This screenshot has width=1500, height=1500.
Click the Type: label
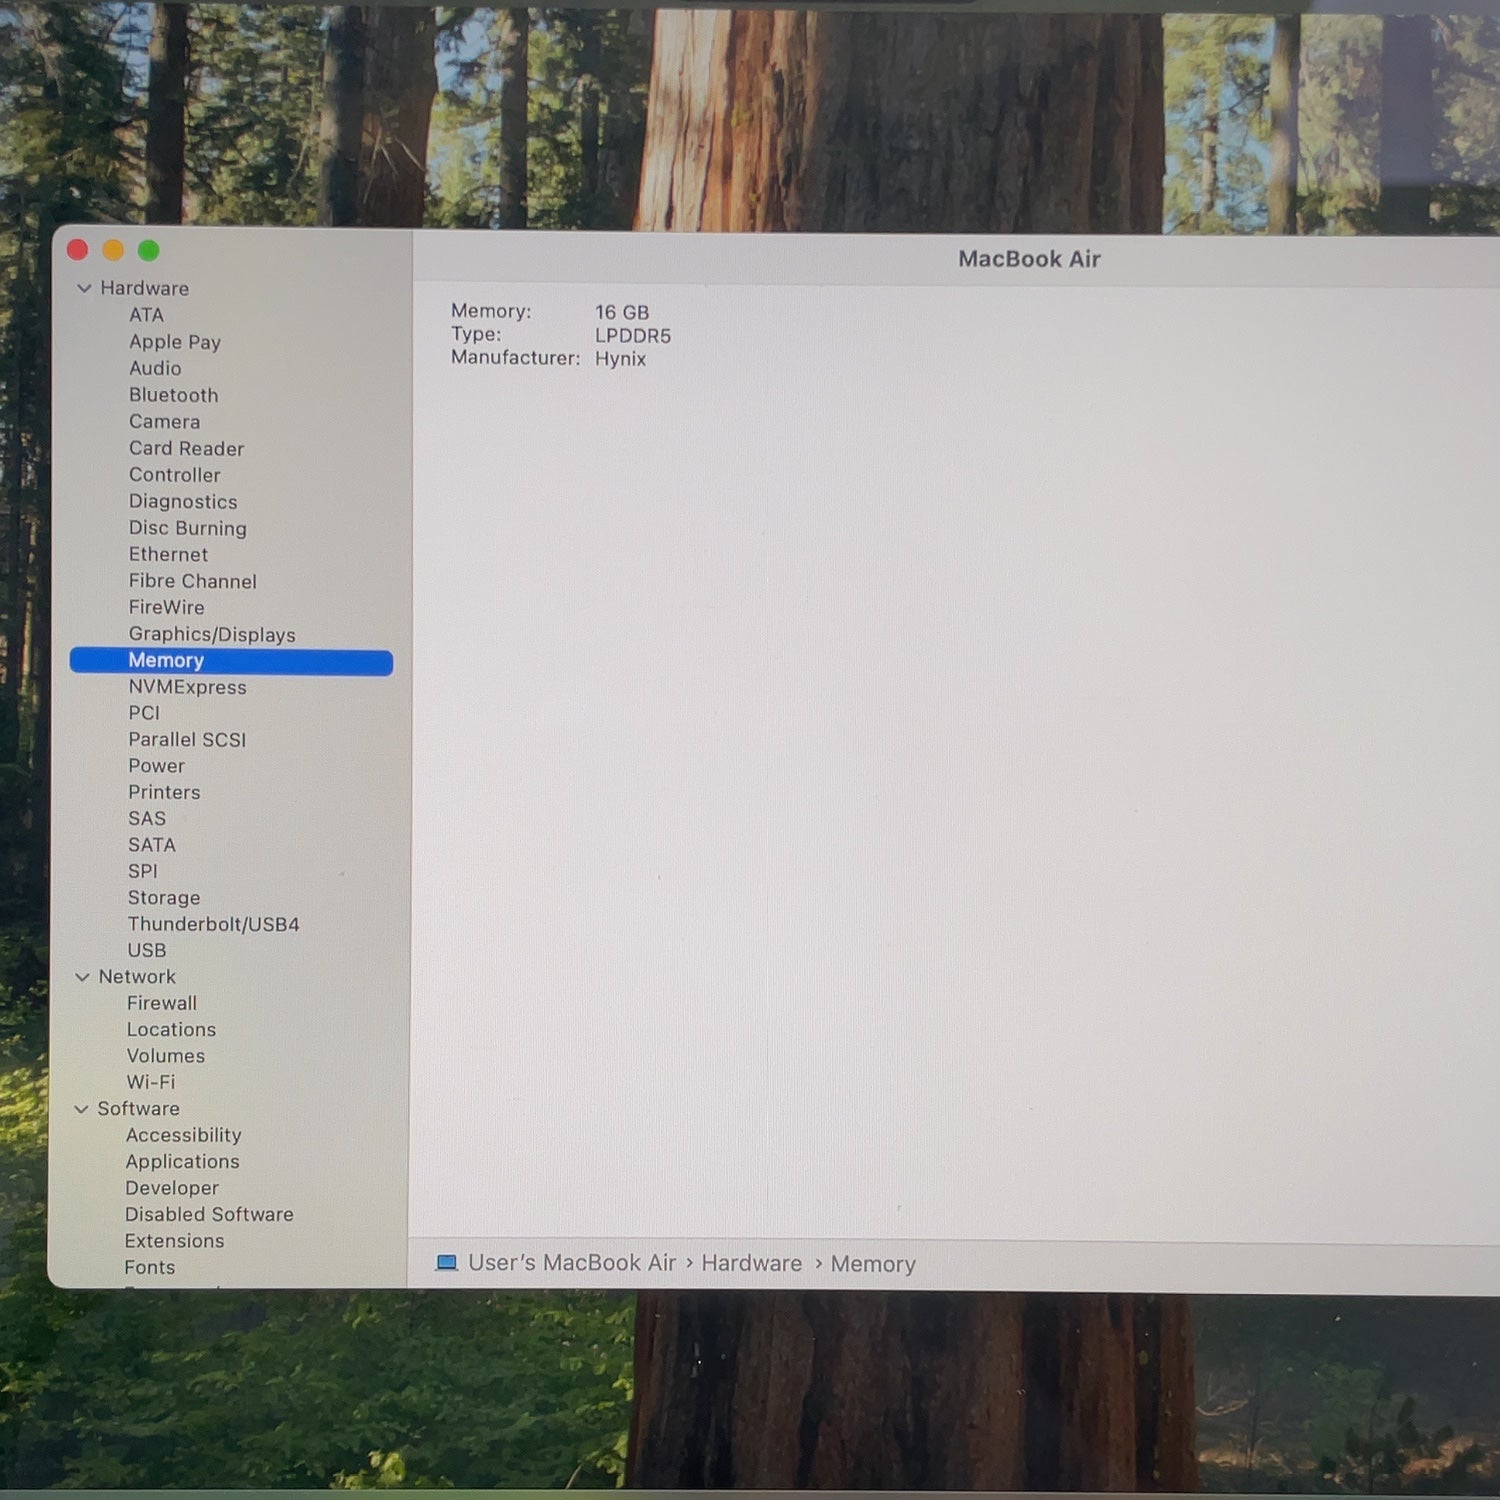point(476,334)
